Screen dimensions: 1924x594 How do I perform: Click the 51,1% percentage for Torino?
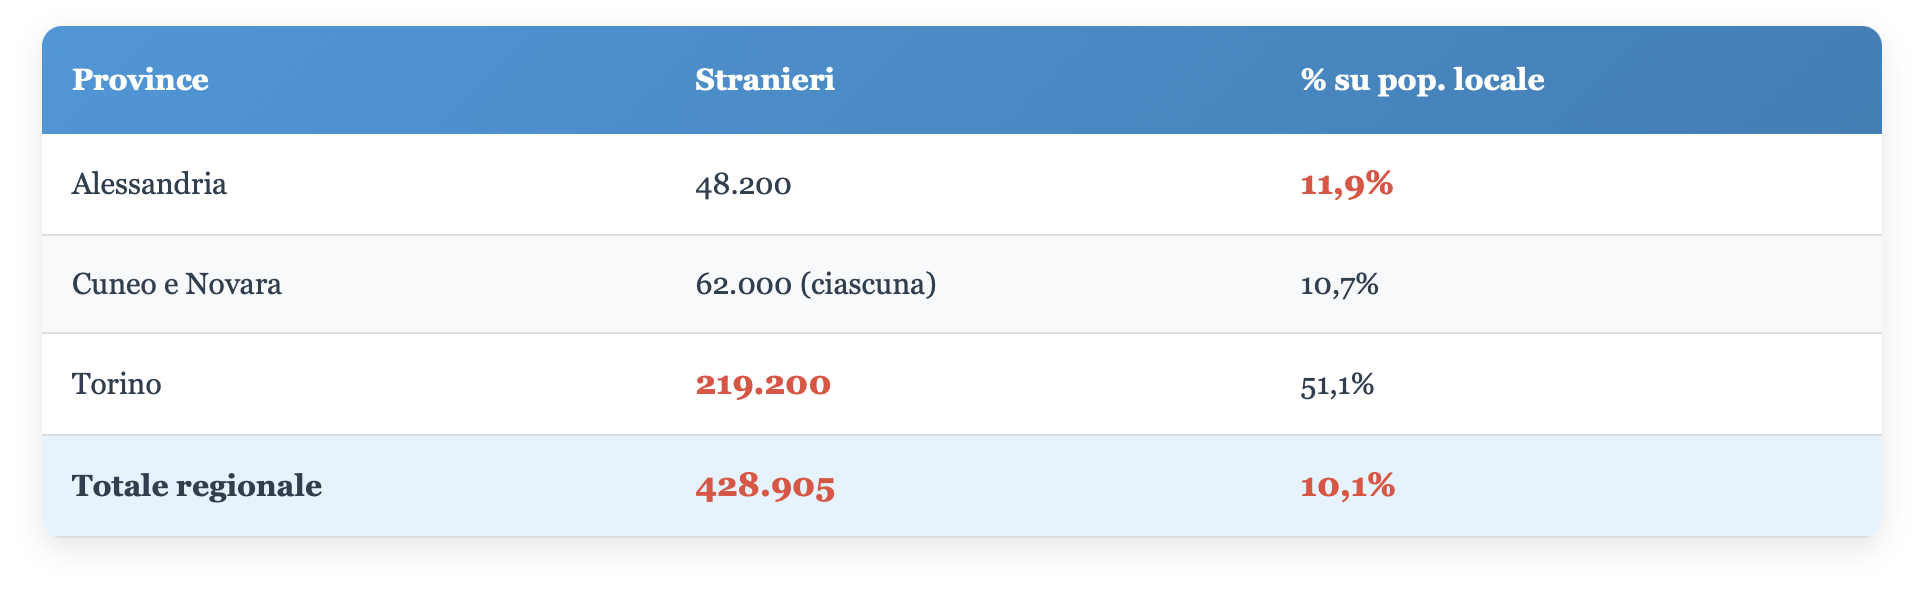(x=1337, y=384)
